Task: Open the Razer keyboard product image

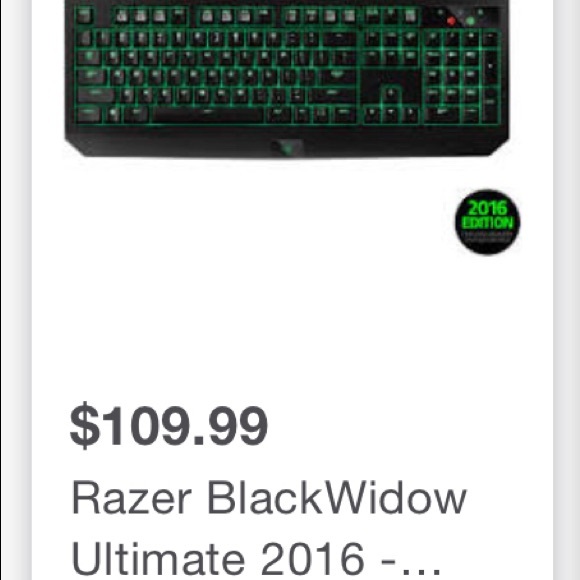Action: pyautogui.click(x=287, y=78)
